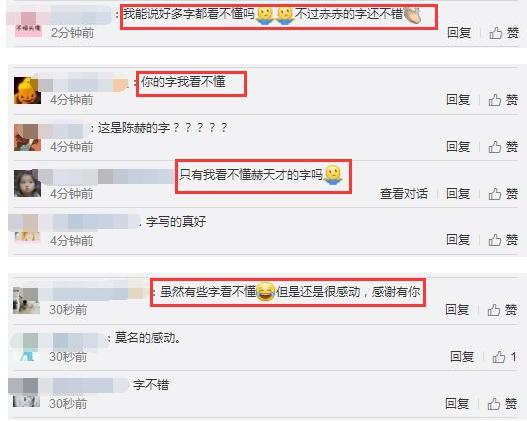Reply to the comment posted 2分钟前
The width and height of the screenshot is (527, 421).
[x=459, y=33]
